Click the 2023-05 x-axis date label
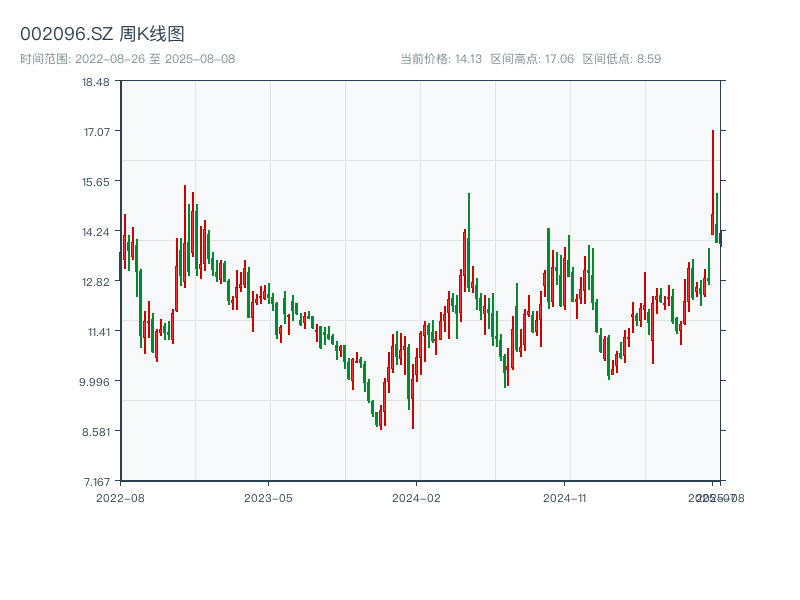Screen dimensions: 800x600 [x=268, y=497]
